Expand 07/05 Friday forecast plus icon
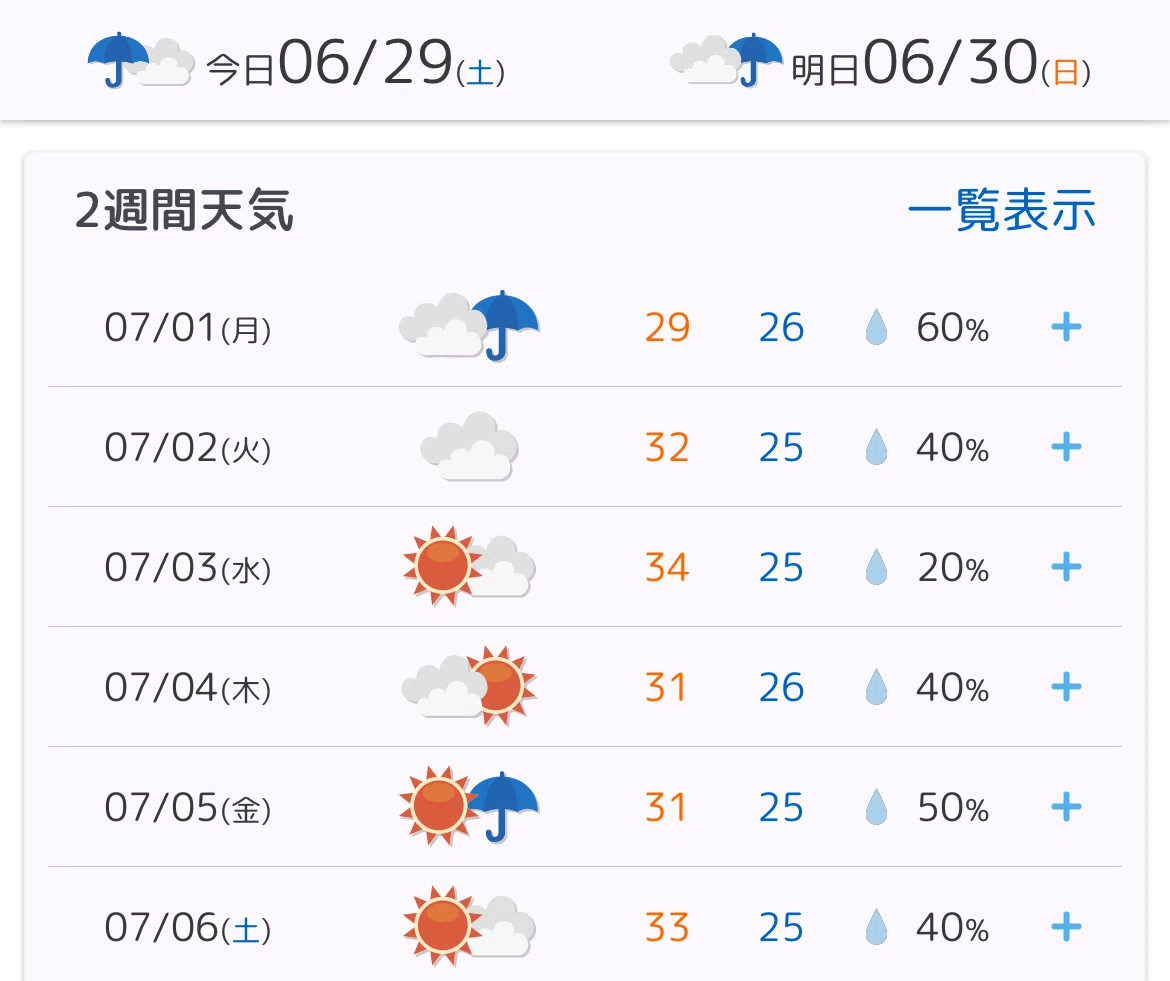This screenshot has height=981, width=1170. click(1066, 807)
